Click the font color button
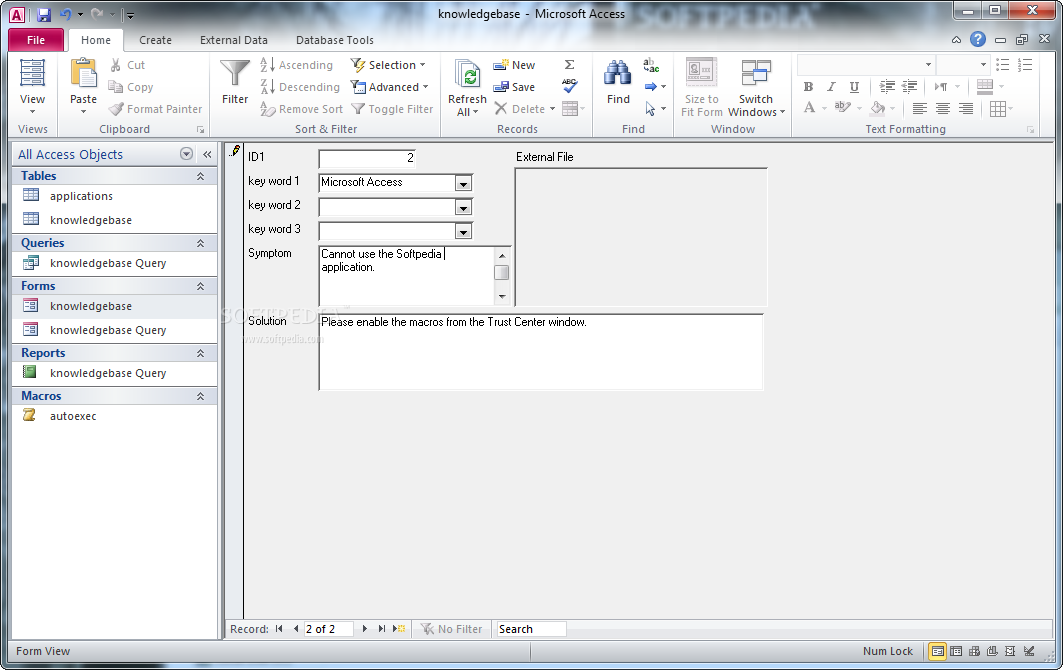Screen dimensions: 1063x670 tap(809, 108)
